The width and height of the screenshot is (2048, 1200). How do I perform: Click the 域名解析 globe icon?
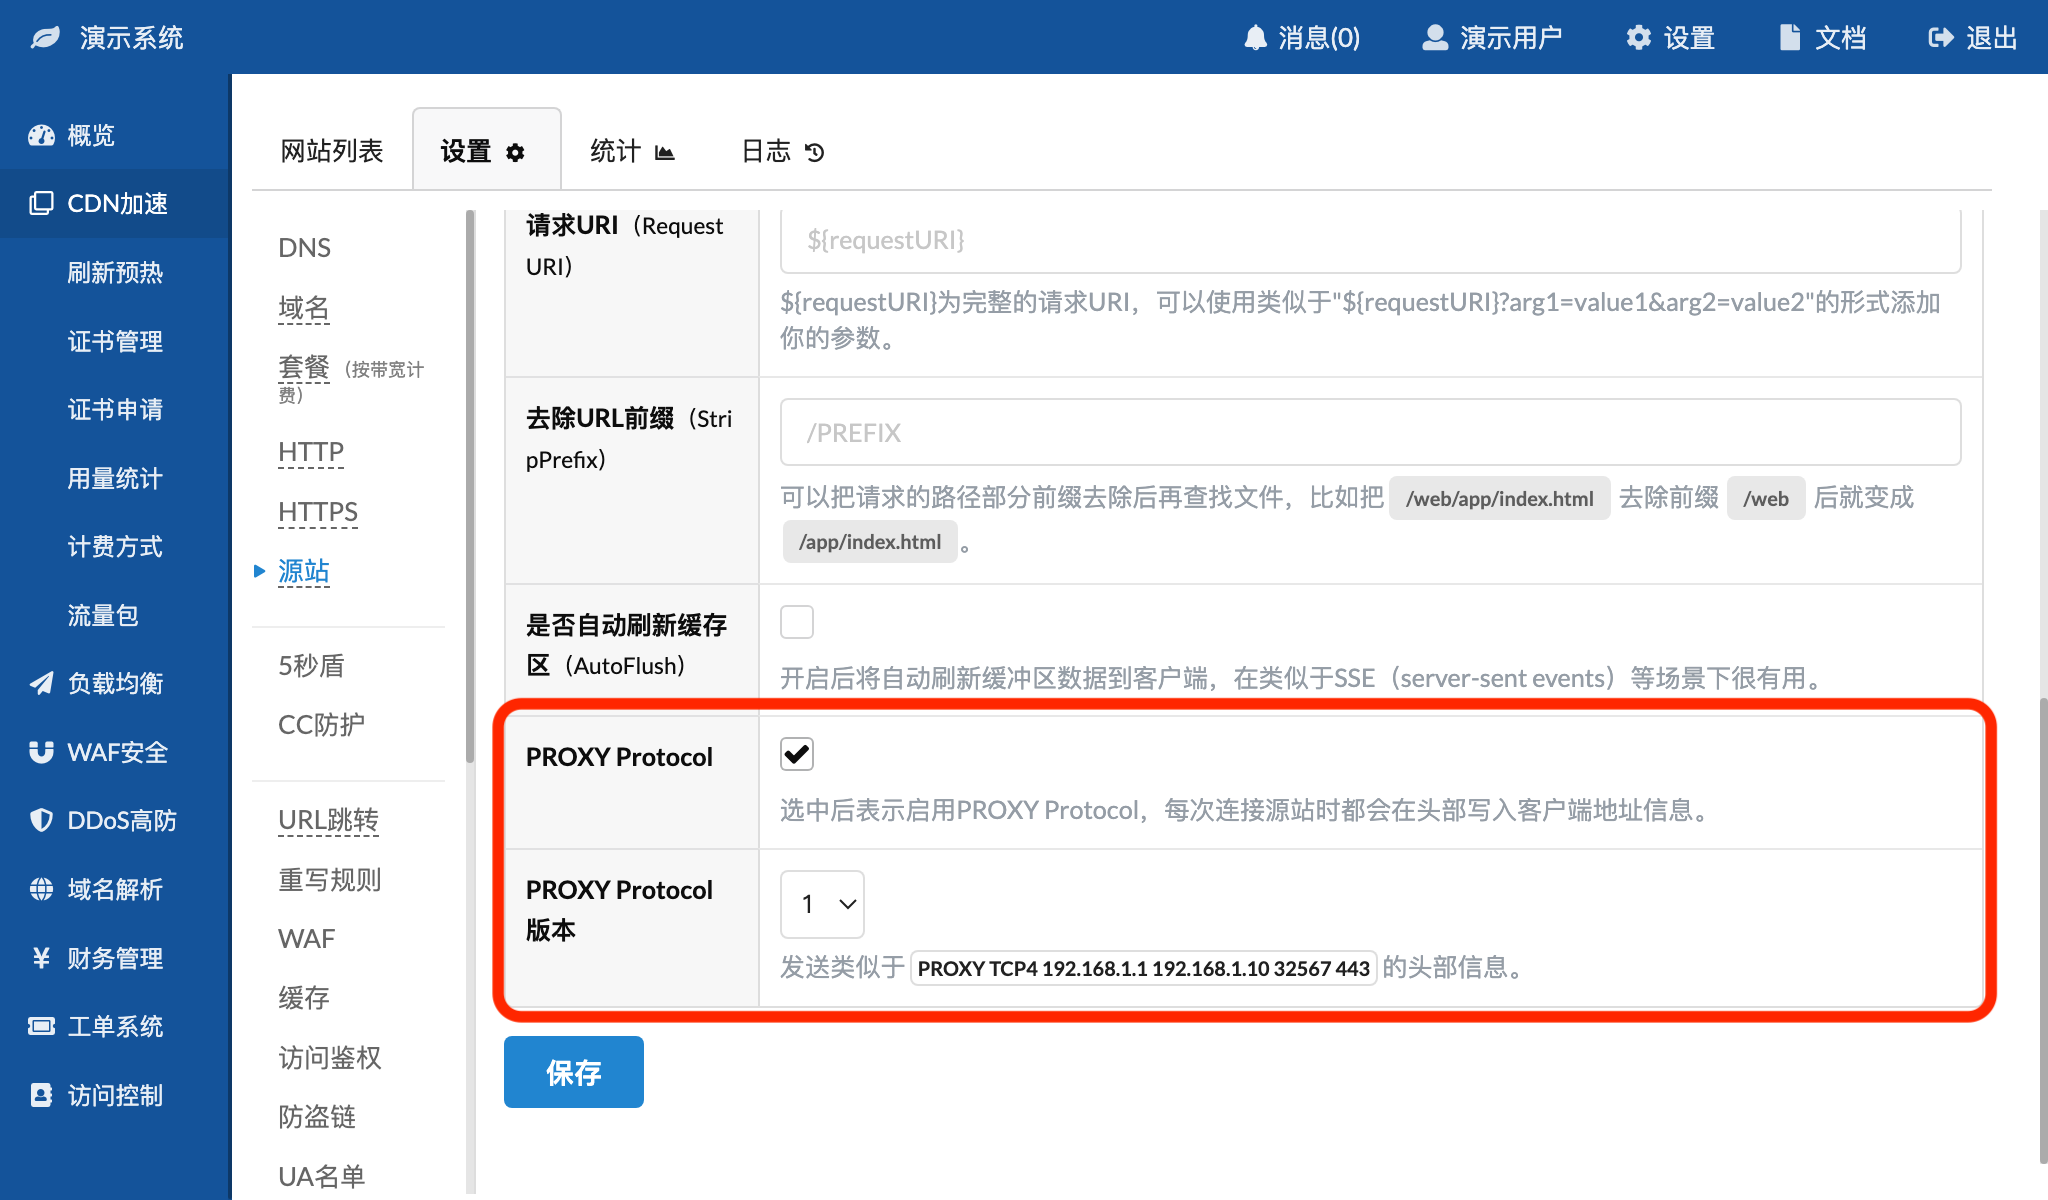click(x=41, y=889)
